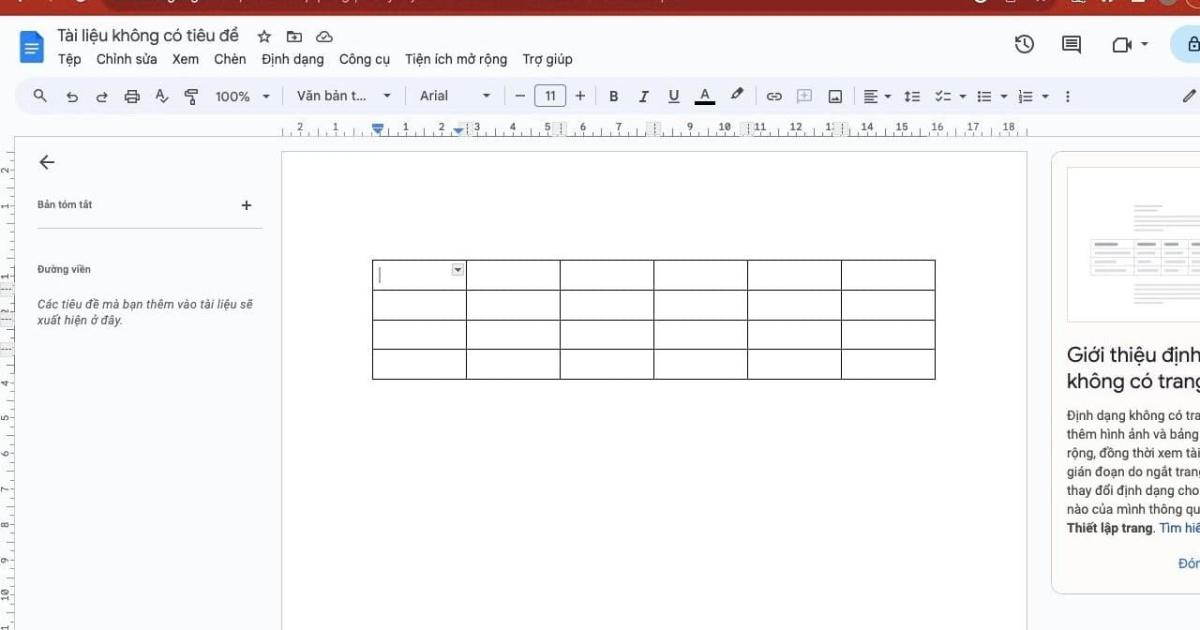Click the Undo icon
This screenshot has height=630, width=1200.
[70, 96]
